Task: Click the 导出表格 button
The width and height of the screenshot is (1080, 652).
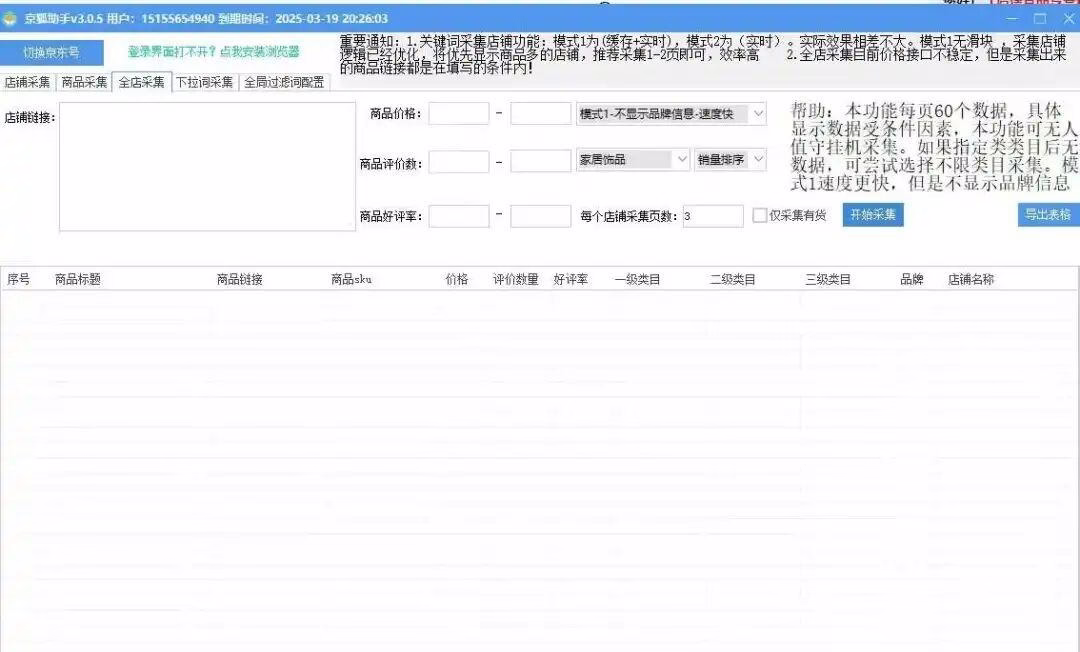Action: click(1047, 215)
